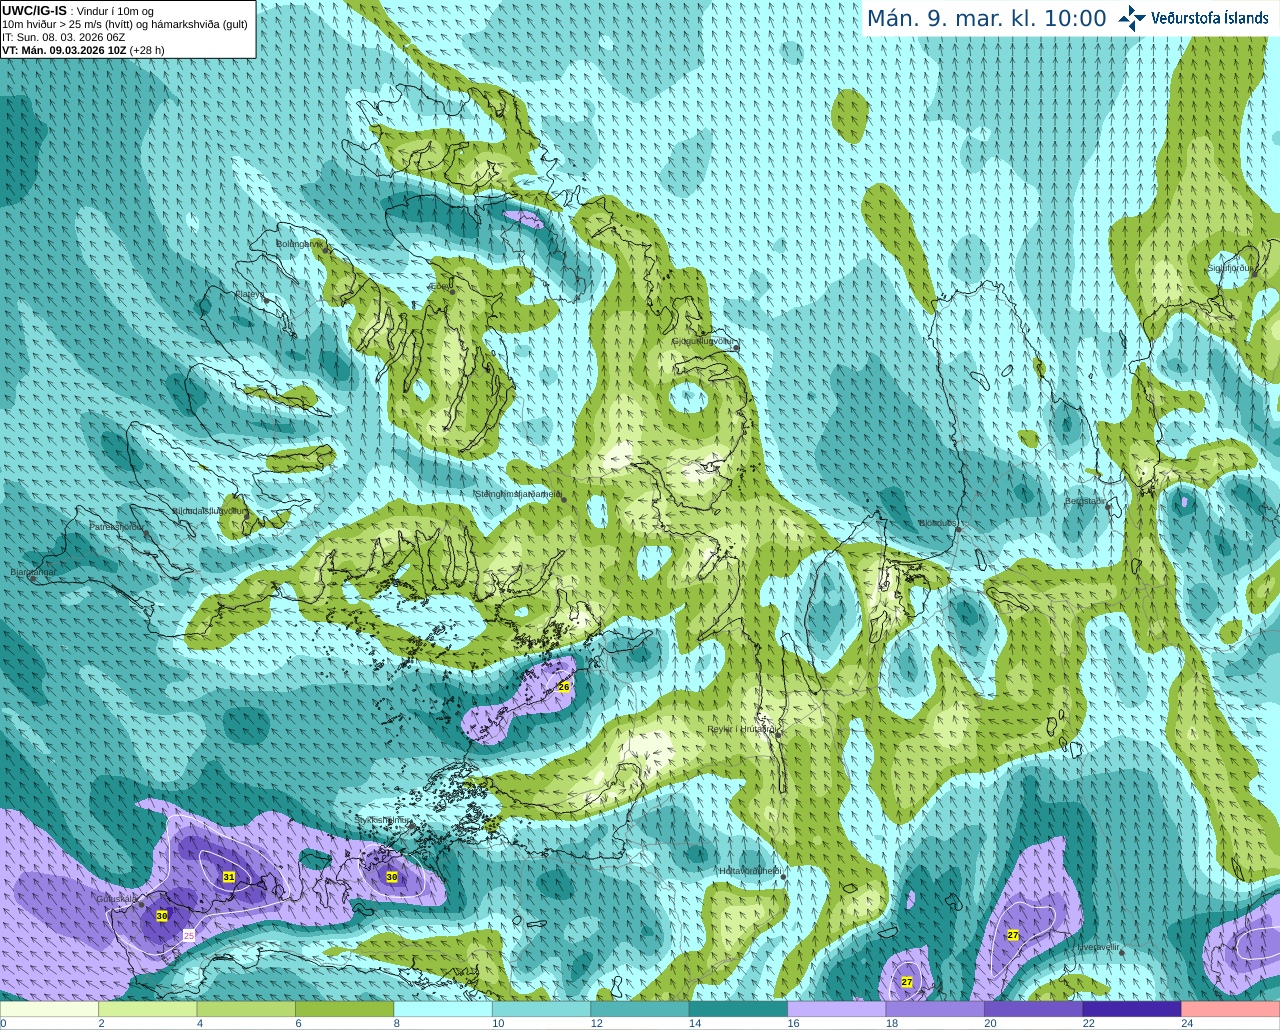1280x1030 pixels.
Task: Select the 8–10 m/s legend color
Action: coord(444,1008)
